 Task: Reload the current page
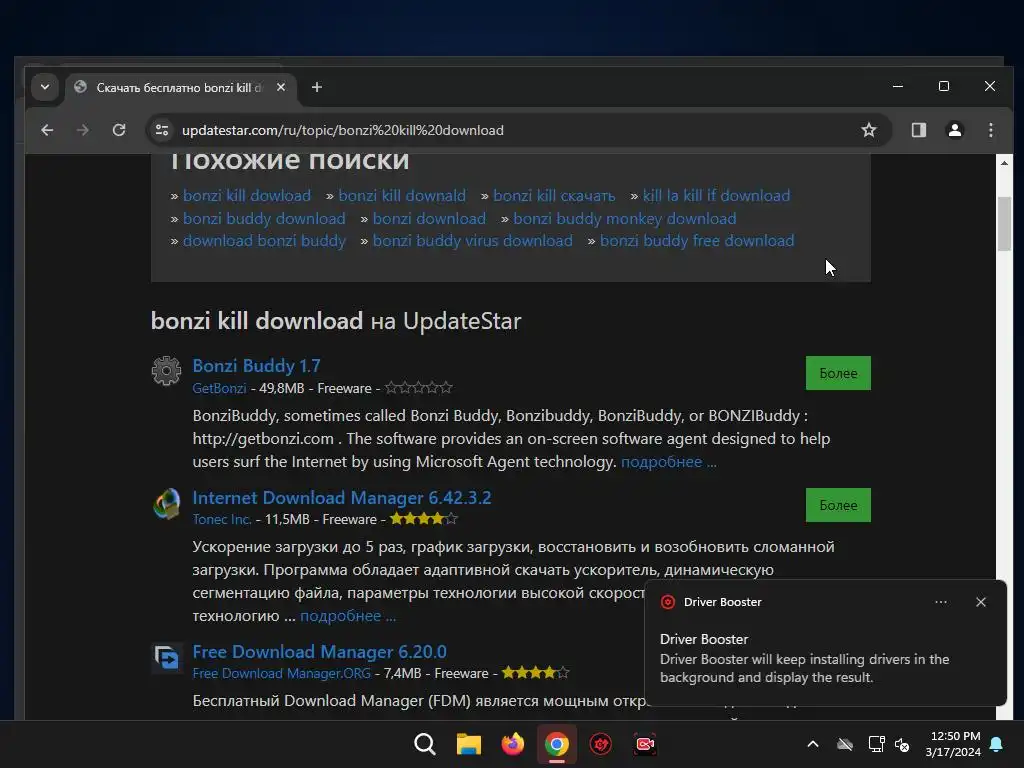(119, 130)
